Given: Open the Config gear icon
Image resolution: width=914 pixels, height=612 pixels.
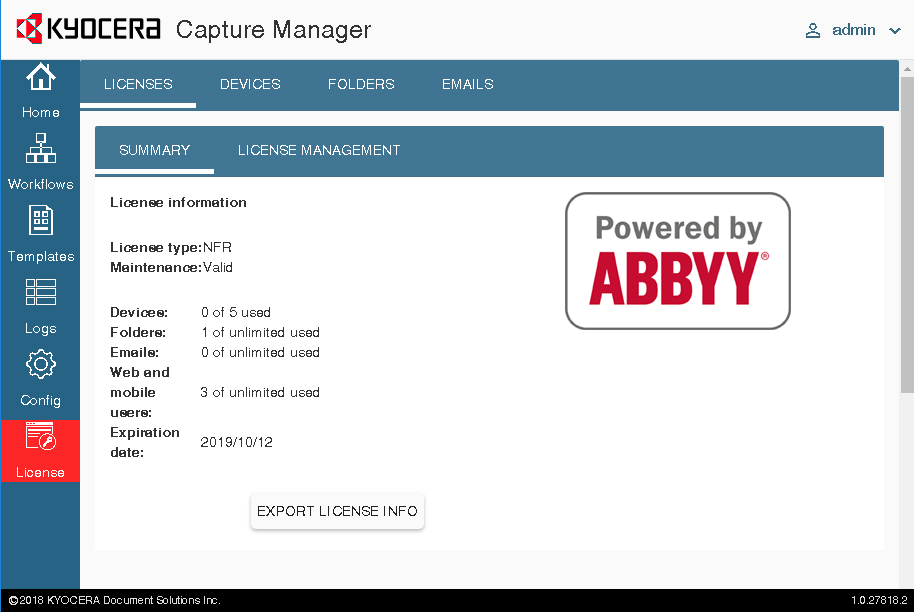Looking at the screenshot, I should tap(40, 364).
